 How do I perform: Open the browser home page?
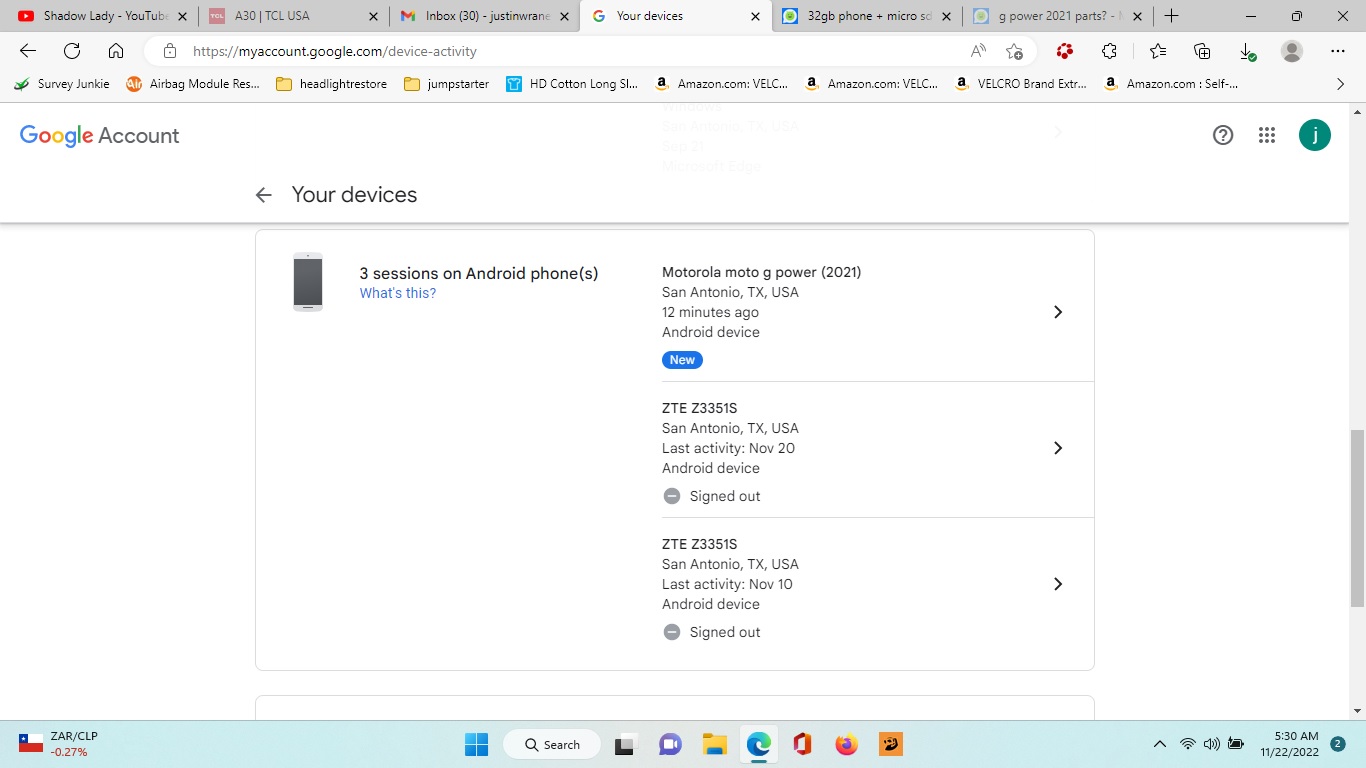point(116,51)
